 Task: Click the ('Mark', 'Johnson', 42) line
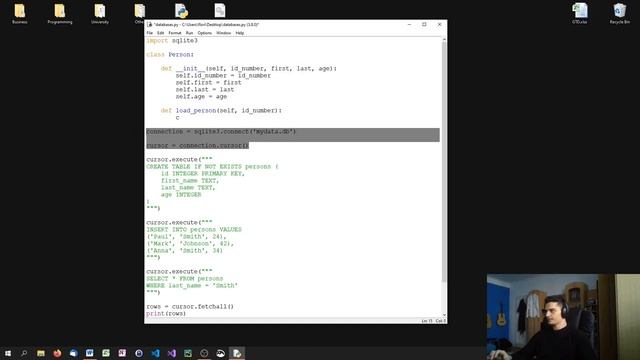(x=190, y=244)
